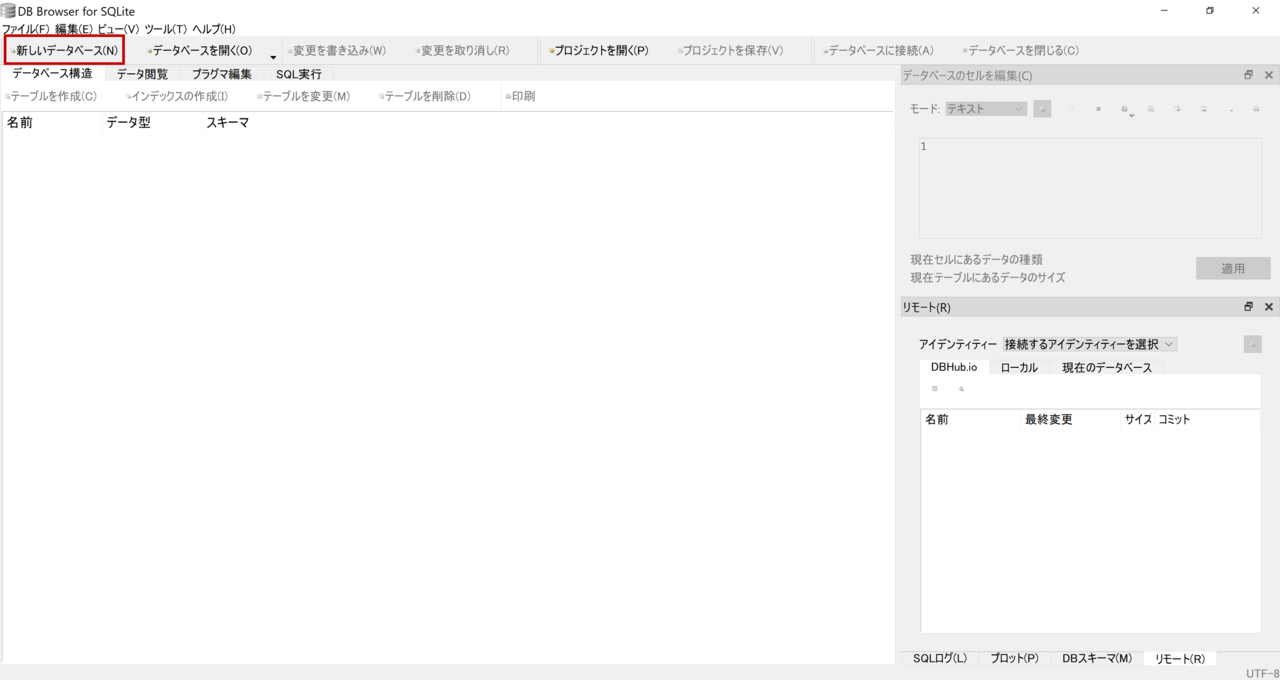Viewport: 1280px width, 680px height.
Task: Open the アイデンティティー selection dropdown
Action: [x=1090, y=344]
